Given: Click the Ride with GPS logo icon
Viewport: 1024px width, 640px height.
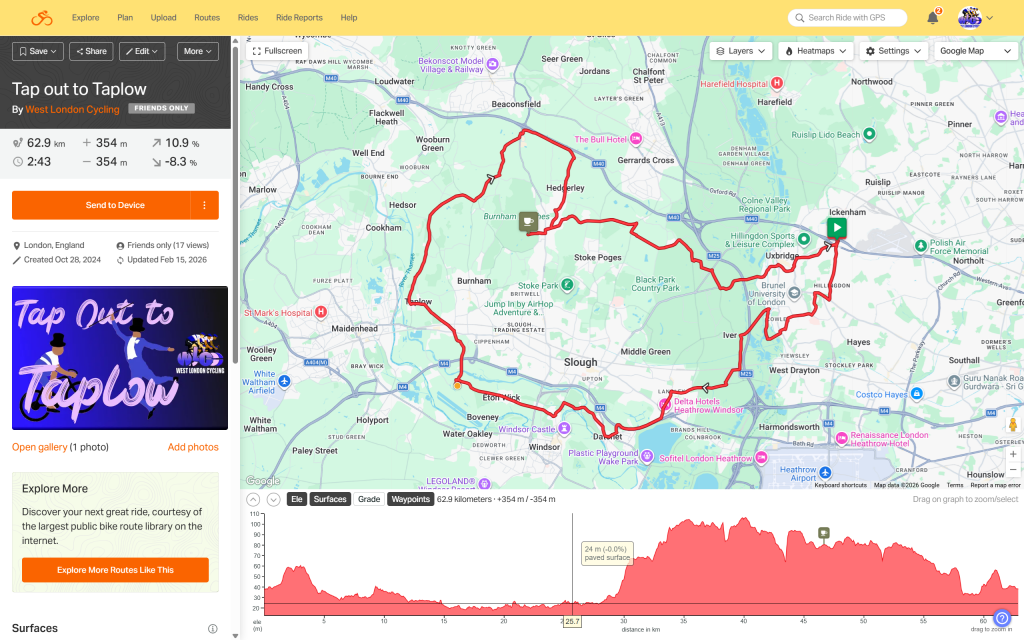Looking at the screenshot, I should [41, 18].
